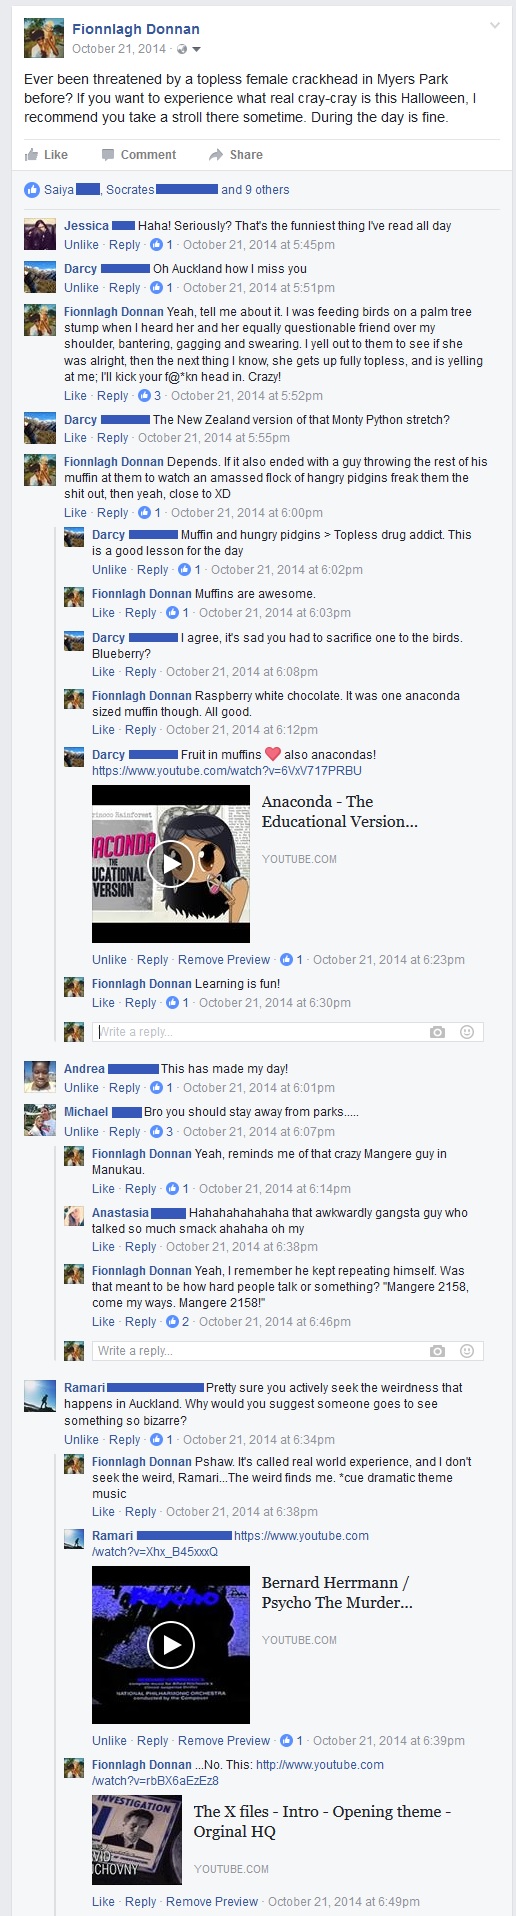Open the Comment action on the post
Screen dimensions: 516x1916
tap(138, 155)
